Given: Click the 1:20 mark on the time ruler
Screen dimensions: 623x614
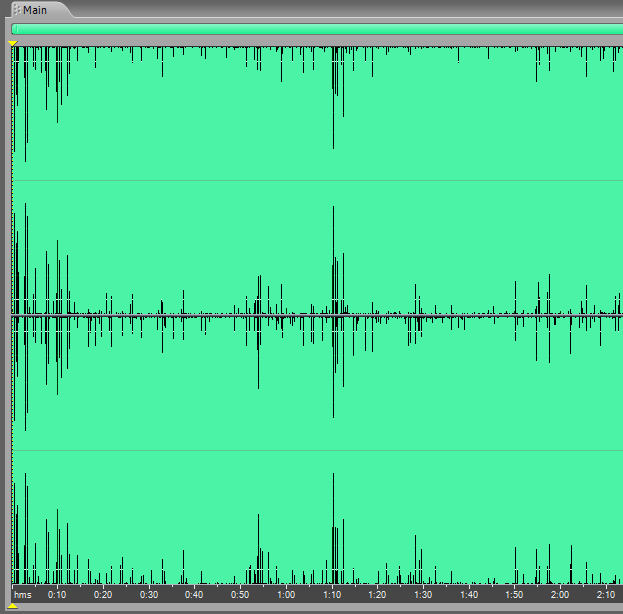Looking at the screenshot, I should [377, 595].
